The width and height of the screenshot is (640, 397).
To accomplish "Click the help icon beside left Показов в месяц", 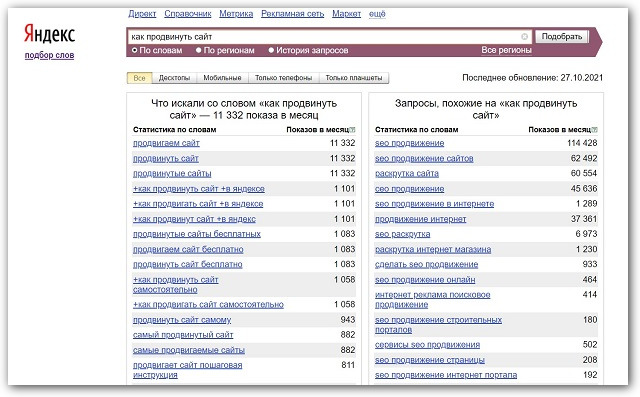I will [352, 130].
